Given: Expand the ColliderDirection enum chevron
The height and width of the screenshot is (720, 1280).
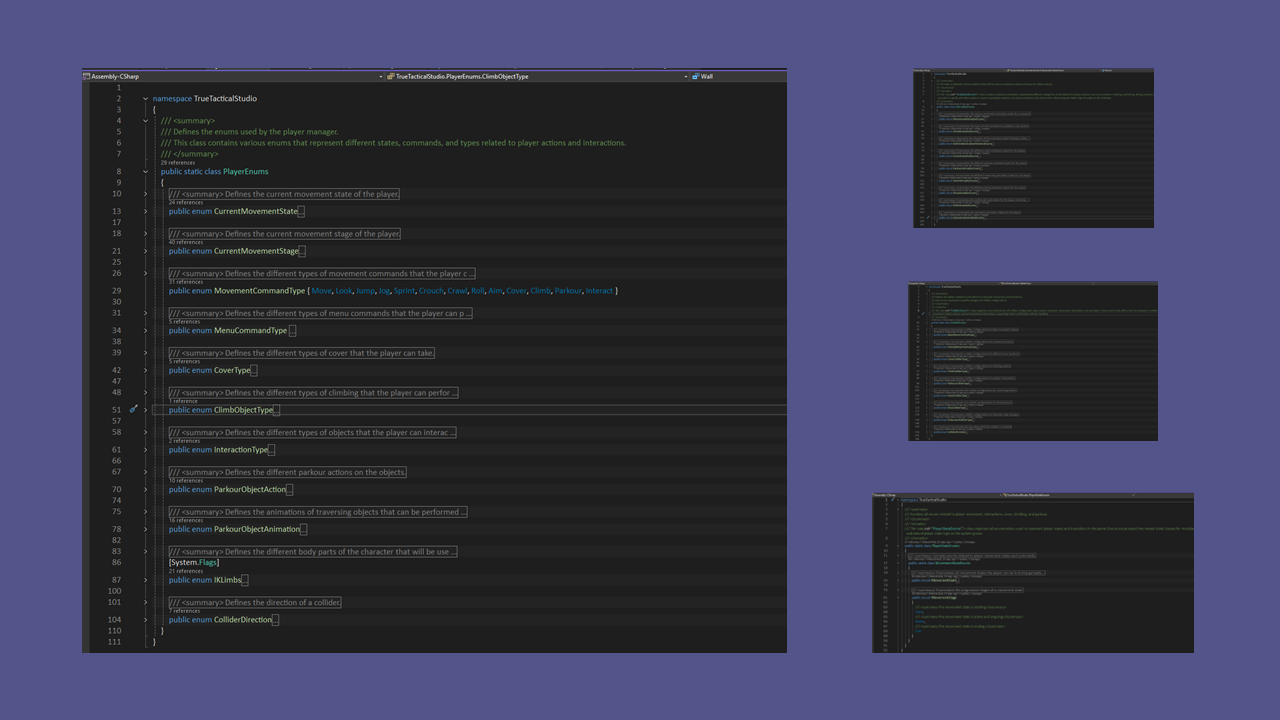Looking at the screenshot, I should coord(145,620).
